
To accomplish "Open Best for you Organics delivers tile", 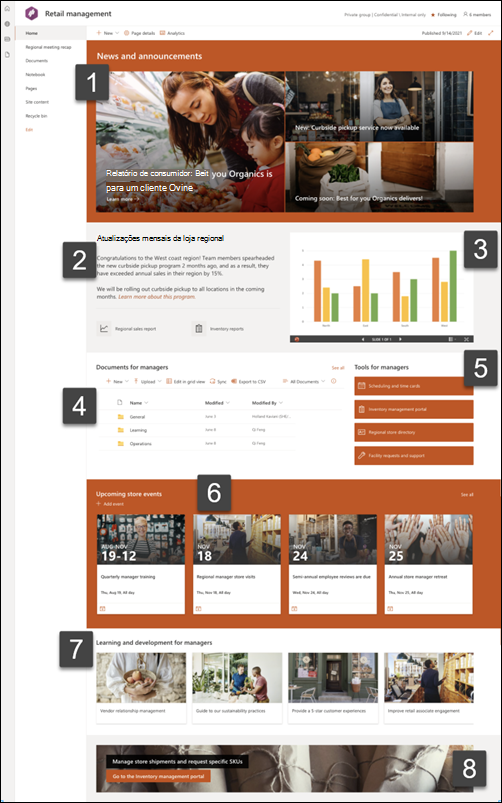I will [379, 177].
